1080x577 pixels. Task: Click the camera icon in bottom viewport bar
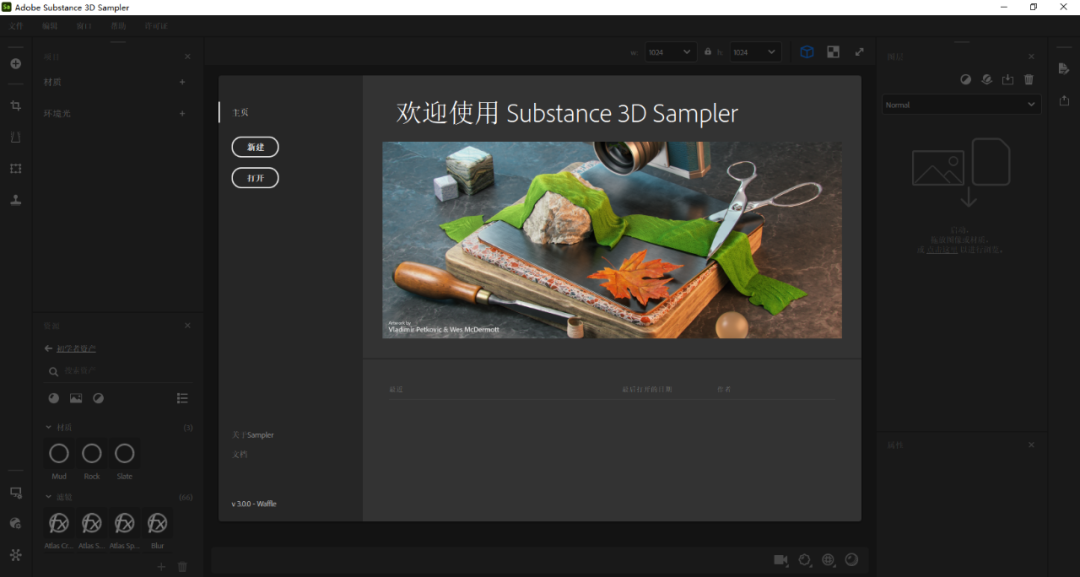click(780, 560)
